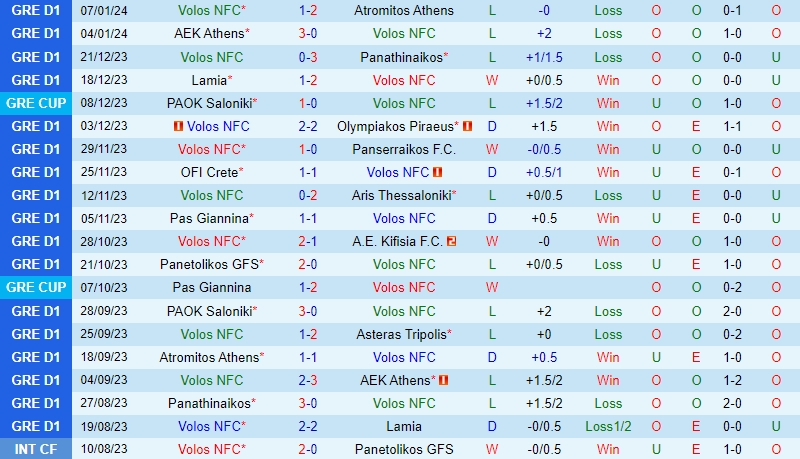
Task: Click Aris Thessaloniki team name
Action: pyautogui.click(x=402, y=195)
